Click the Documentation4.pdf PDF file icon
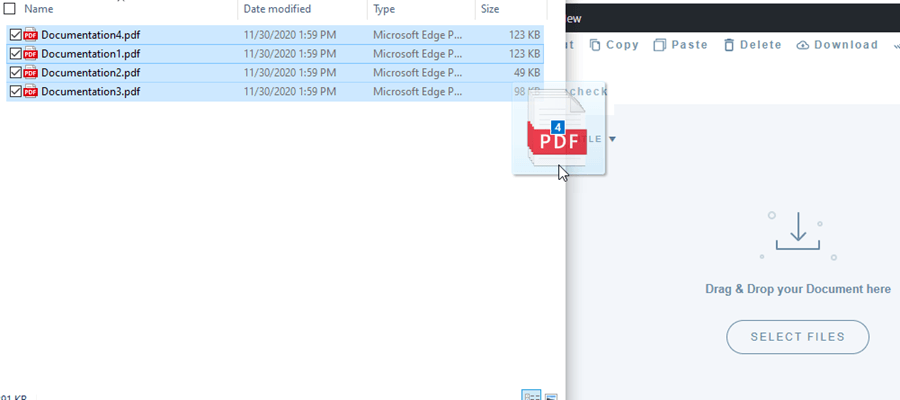Screen dimensions: 900x400 coord(31,35)
